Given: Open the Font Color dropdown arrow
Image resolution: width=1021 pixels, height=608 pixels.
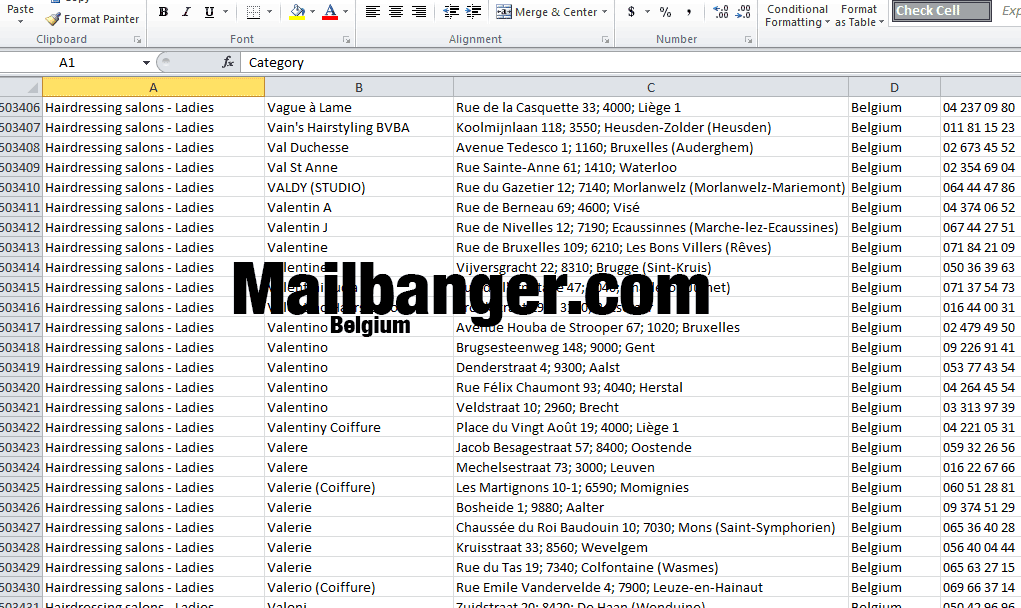Looking at the screenshot, I should (x=345, y=12).
